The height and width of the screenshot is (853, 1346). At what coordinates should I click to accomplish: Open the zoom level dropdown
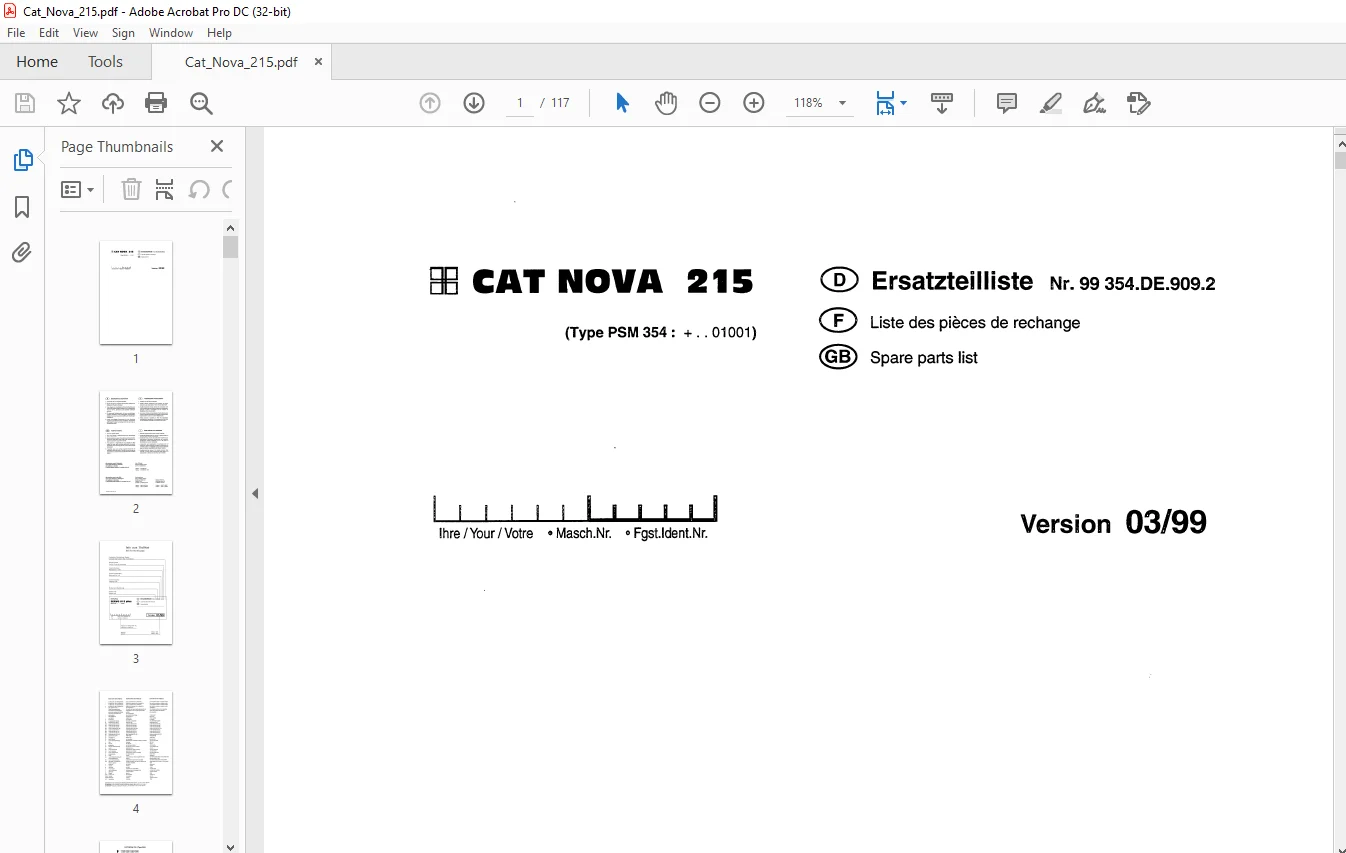point(842,103)
